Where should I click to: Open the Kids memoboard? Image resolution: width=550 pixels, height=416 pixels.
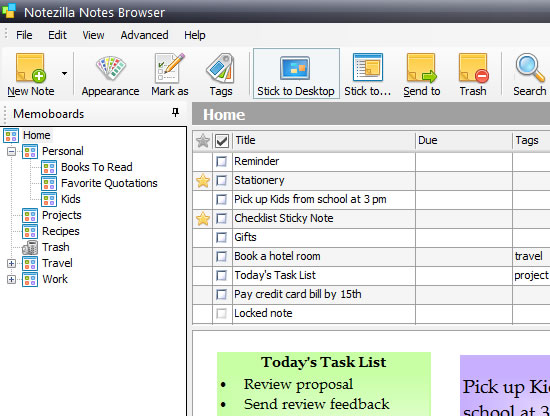(x=71, y=199)
